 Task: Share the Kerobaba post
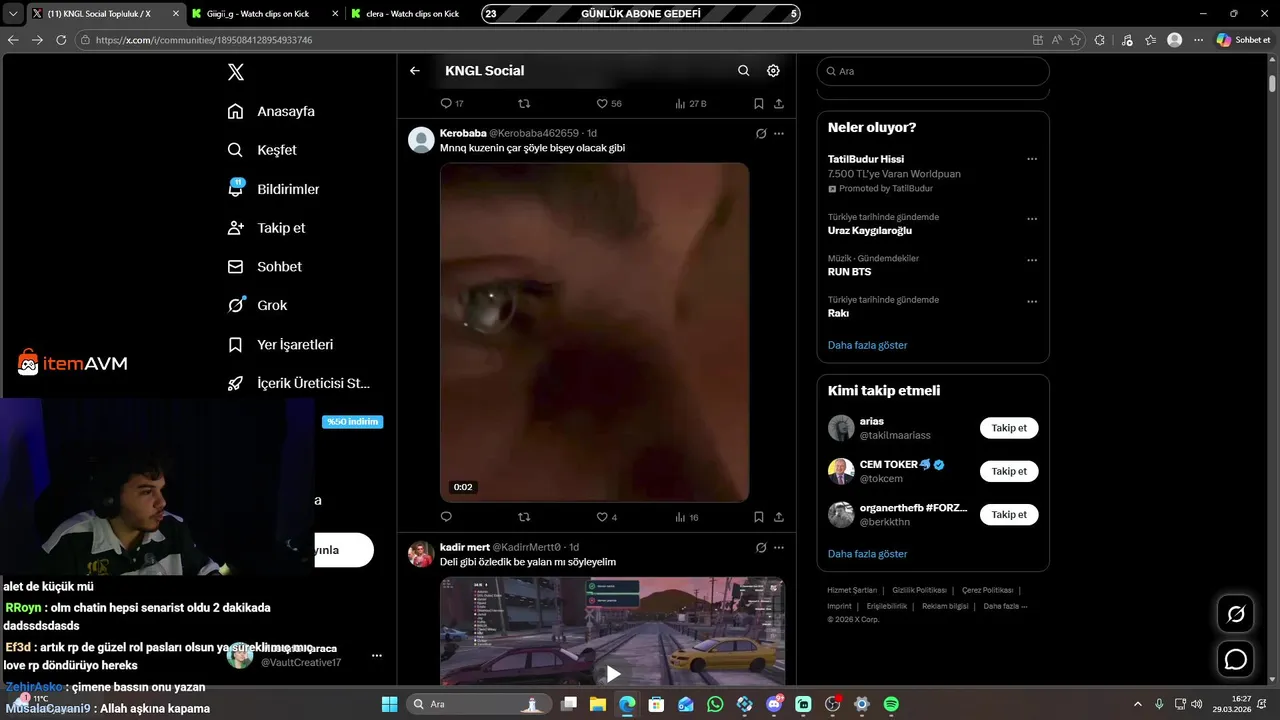tap(779, 517)
